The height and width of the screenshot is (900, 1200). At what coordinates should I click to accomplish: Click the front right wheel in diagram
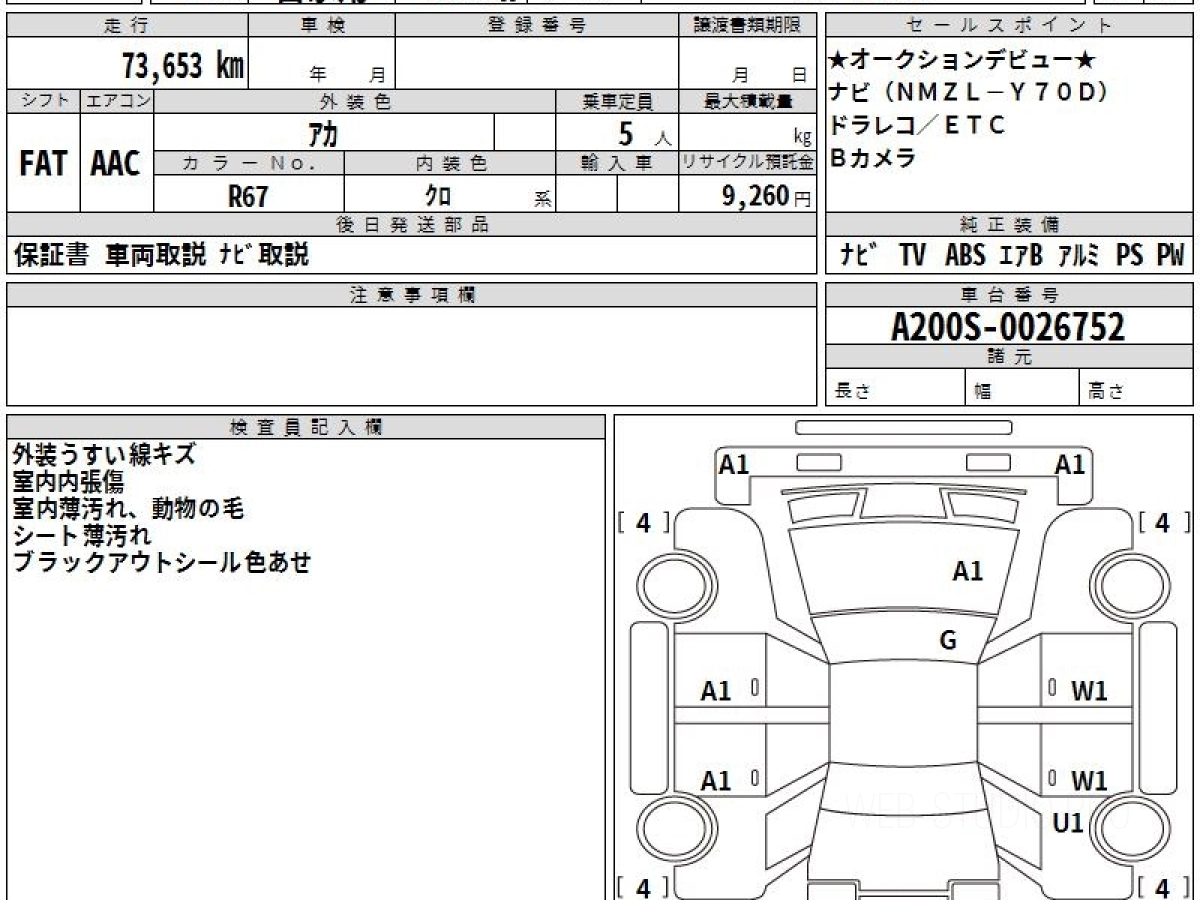click(1122, 583)
